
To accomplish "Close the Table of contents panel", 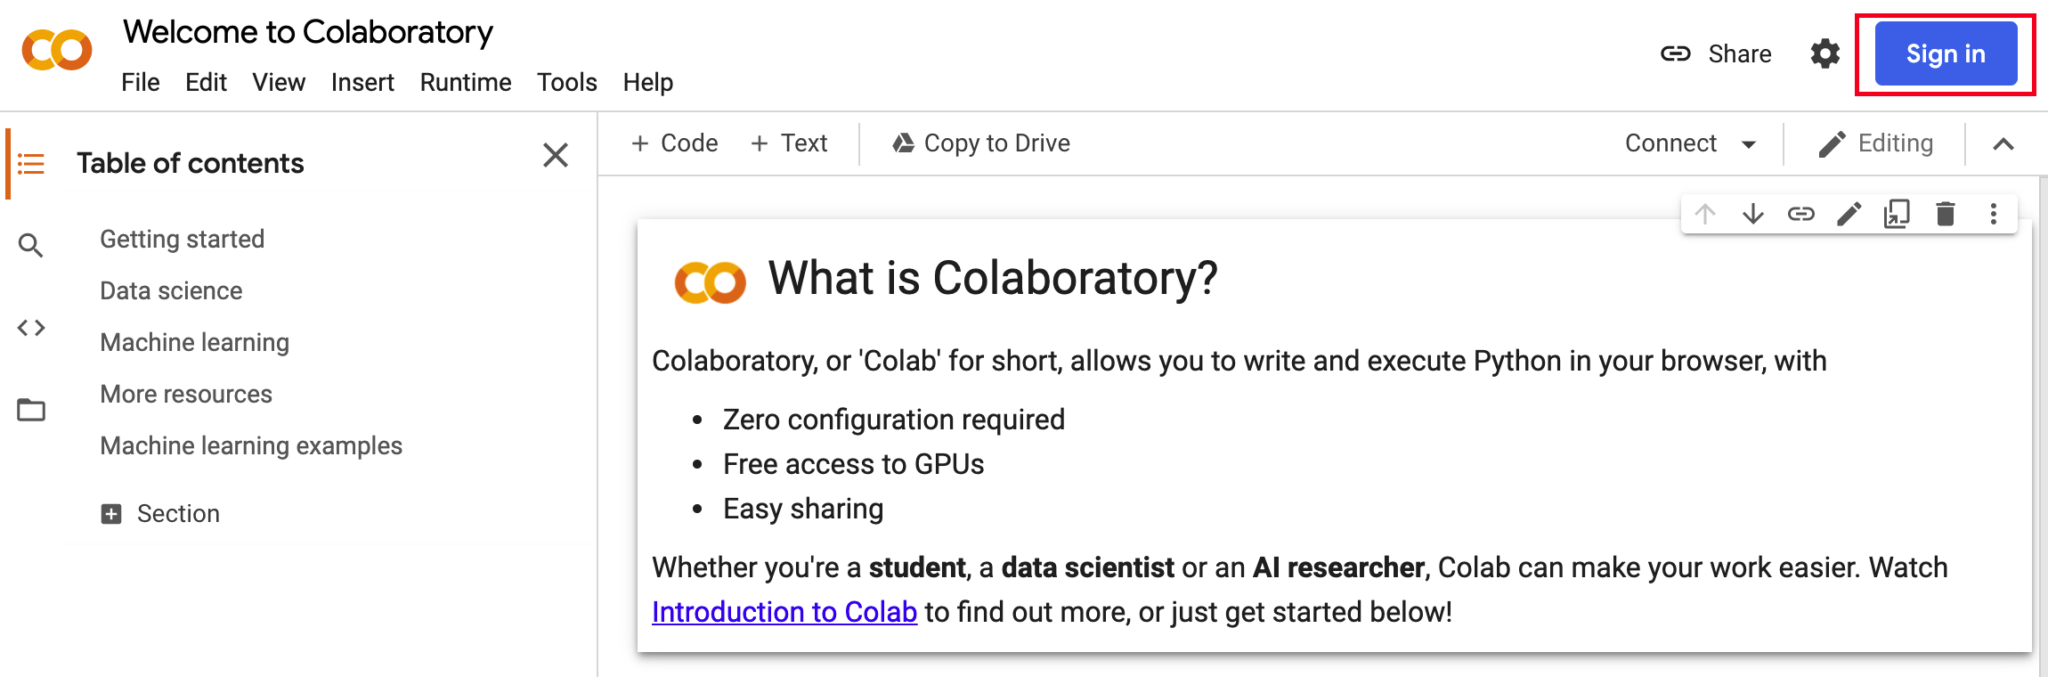I will [556, 155].
